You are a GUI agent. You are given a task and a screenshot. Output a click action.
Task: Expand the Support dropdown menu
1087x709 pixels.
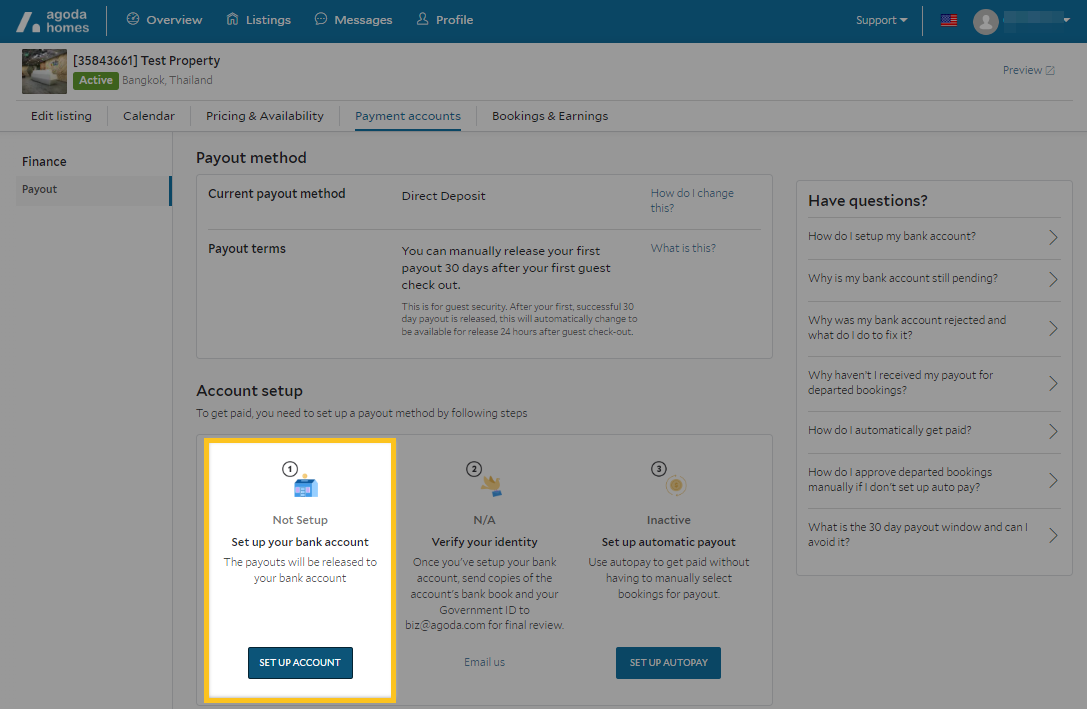tap(881, 20)
